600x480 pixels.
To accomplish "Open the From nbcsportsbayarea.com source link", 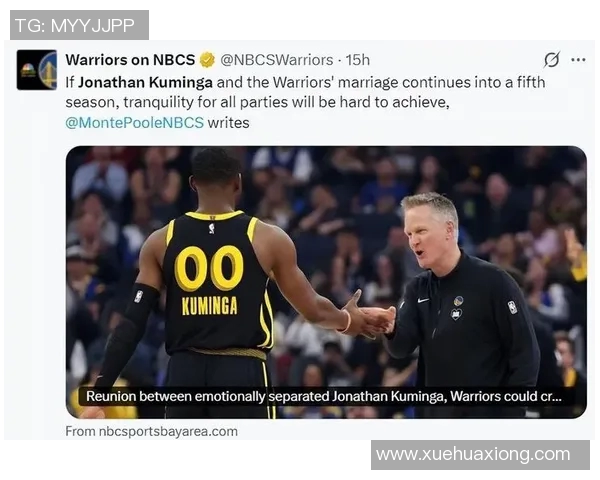I will point(152,431).
